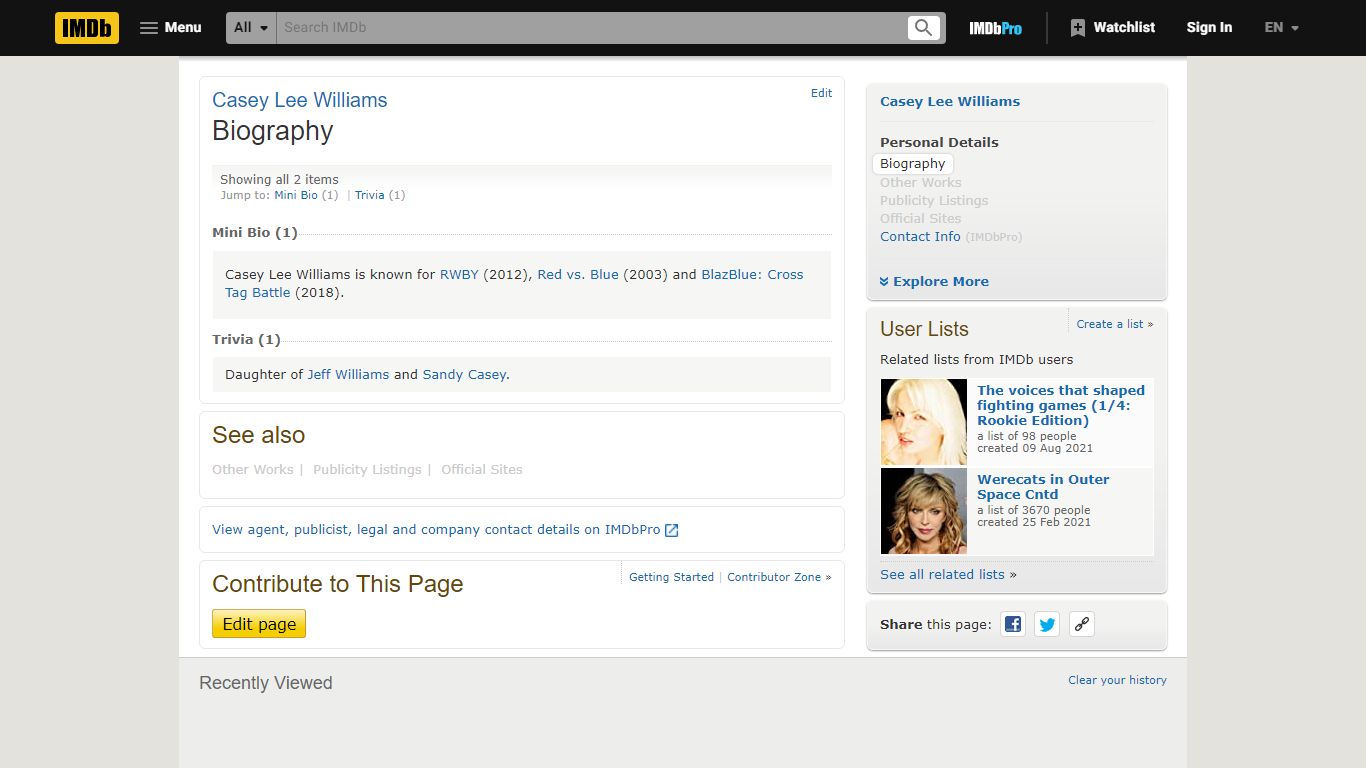
Task: Expand the Explore More section
Action: pyautogui.click(x=934, y=282)
